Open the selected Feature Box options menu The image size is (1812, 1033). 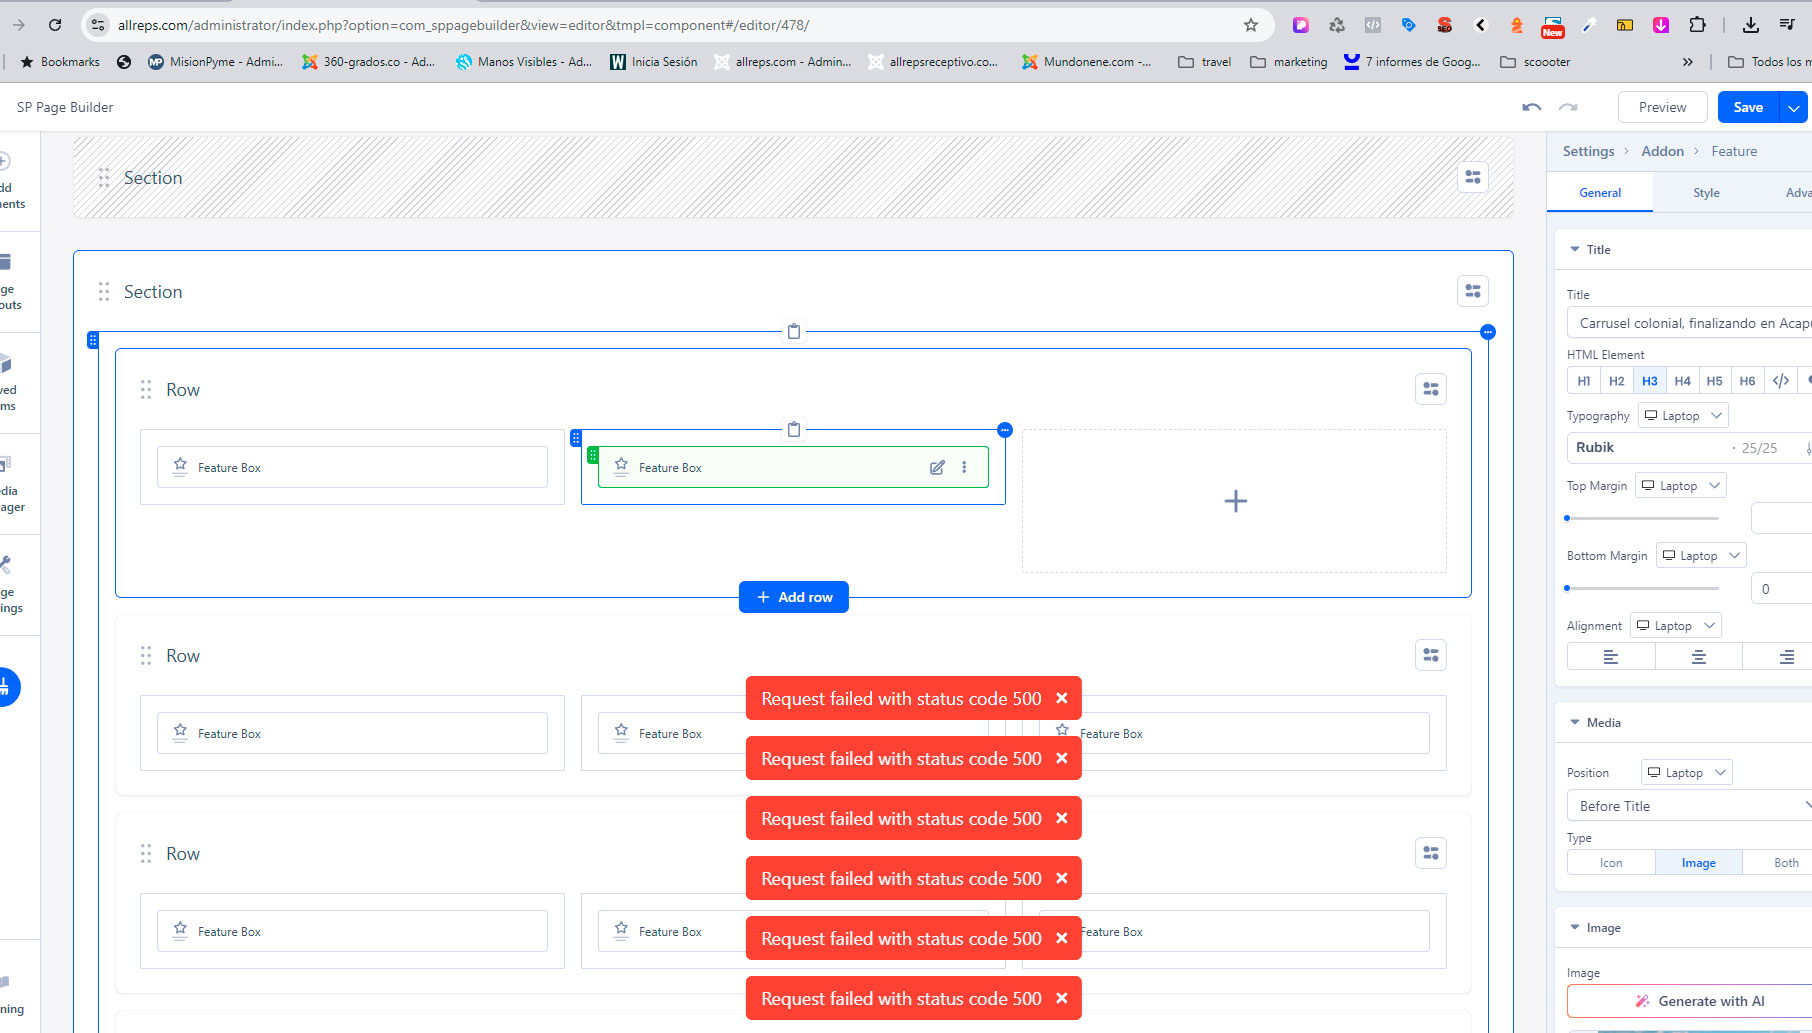(x=964, y=467)
